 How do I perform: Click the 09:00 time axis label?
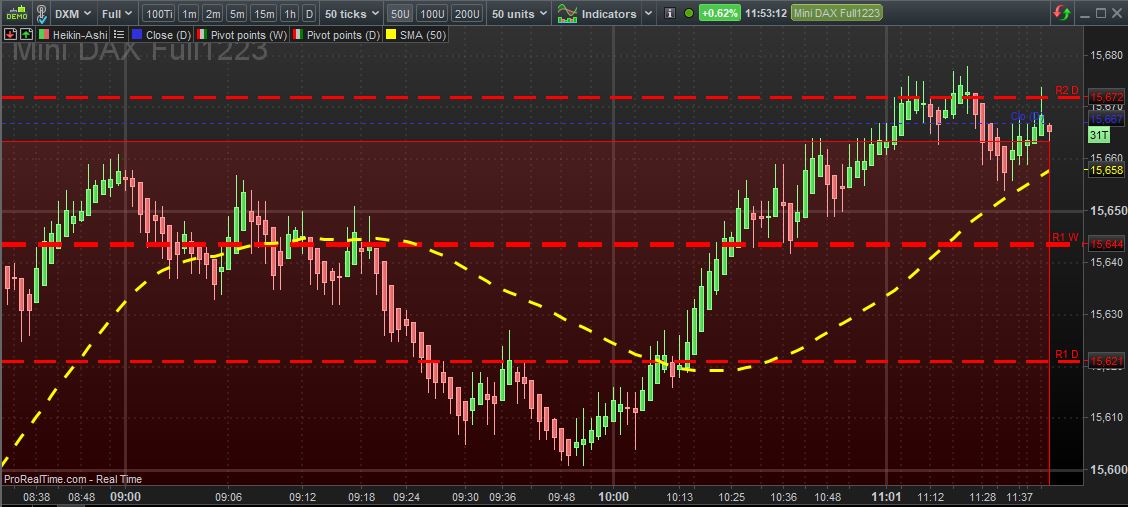(x=125, y=497)
